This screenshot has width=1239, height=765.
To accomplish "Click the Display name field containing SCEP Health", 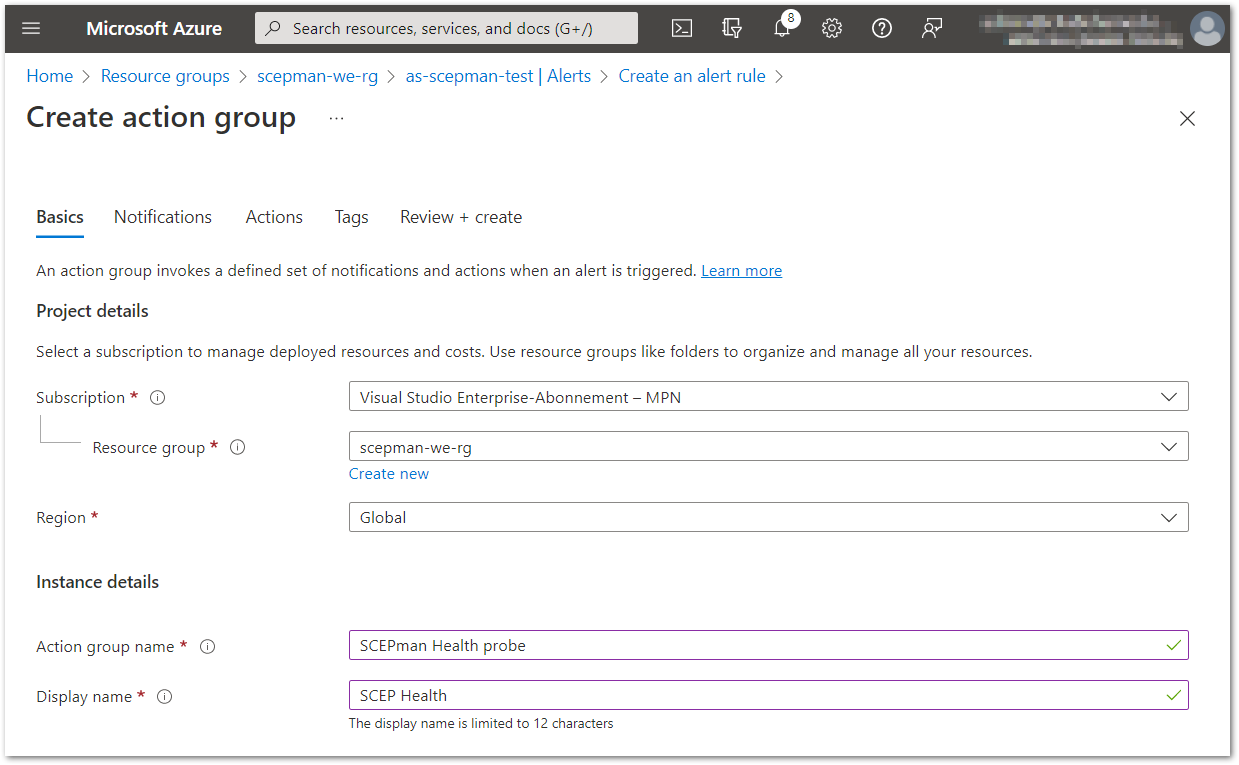I will click(768, 695).
